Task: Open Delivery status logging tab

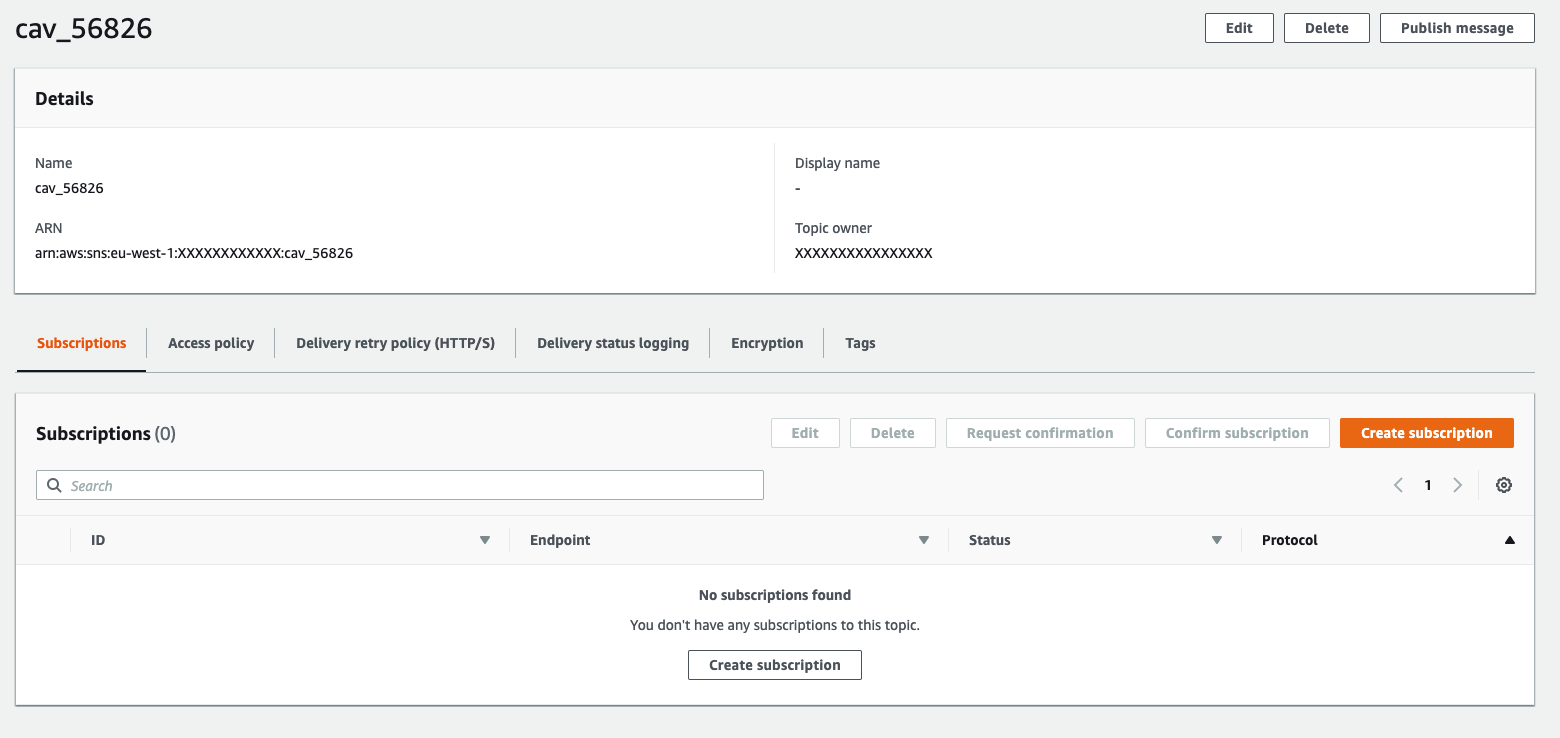Action: point(613,343)
